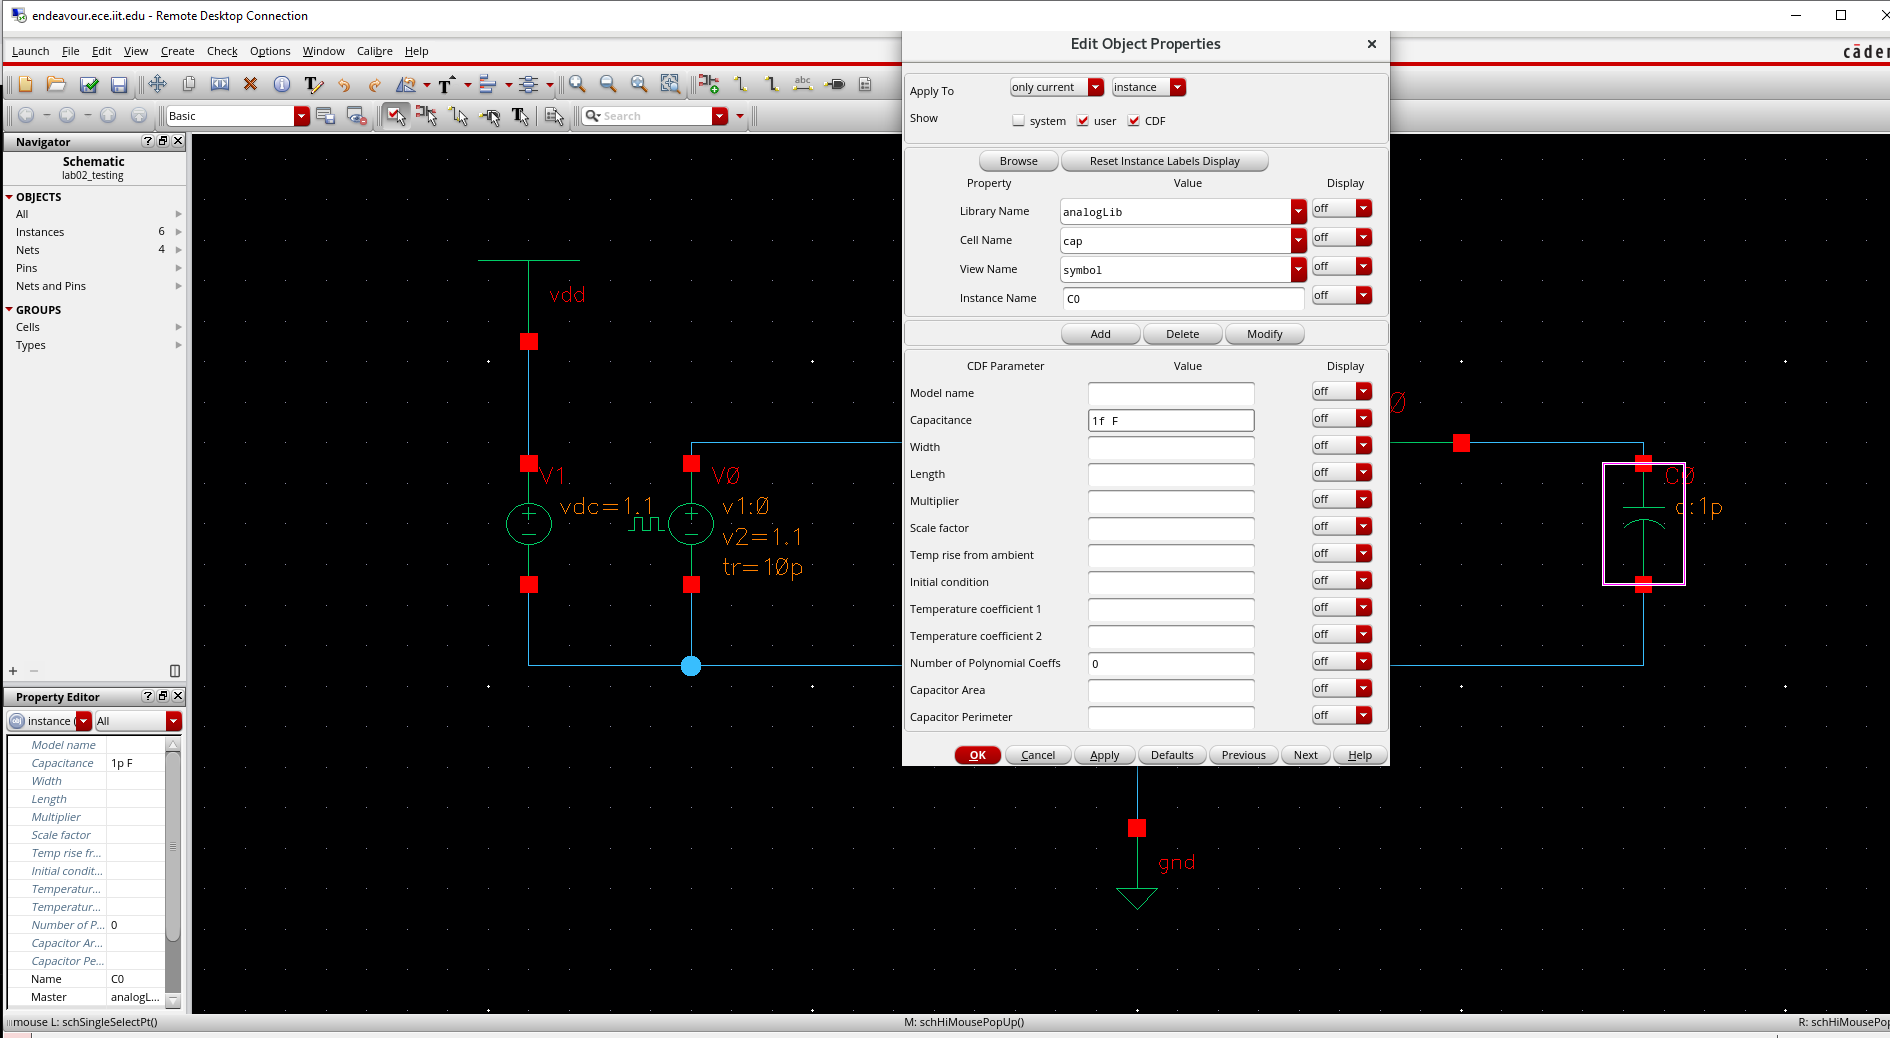The width and height of the screenshot is (1890, 1038).
Task: Click the Cancel button
Action: click(x=1037, y=755)
